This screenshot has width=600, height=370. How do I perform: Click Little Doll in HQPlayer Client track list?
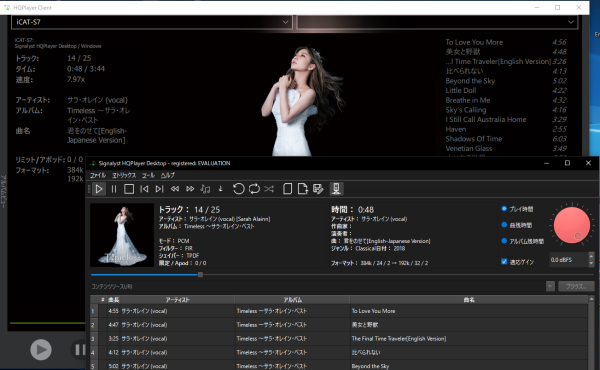point(461,90)
